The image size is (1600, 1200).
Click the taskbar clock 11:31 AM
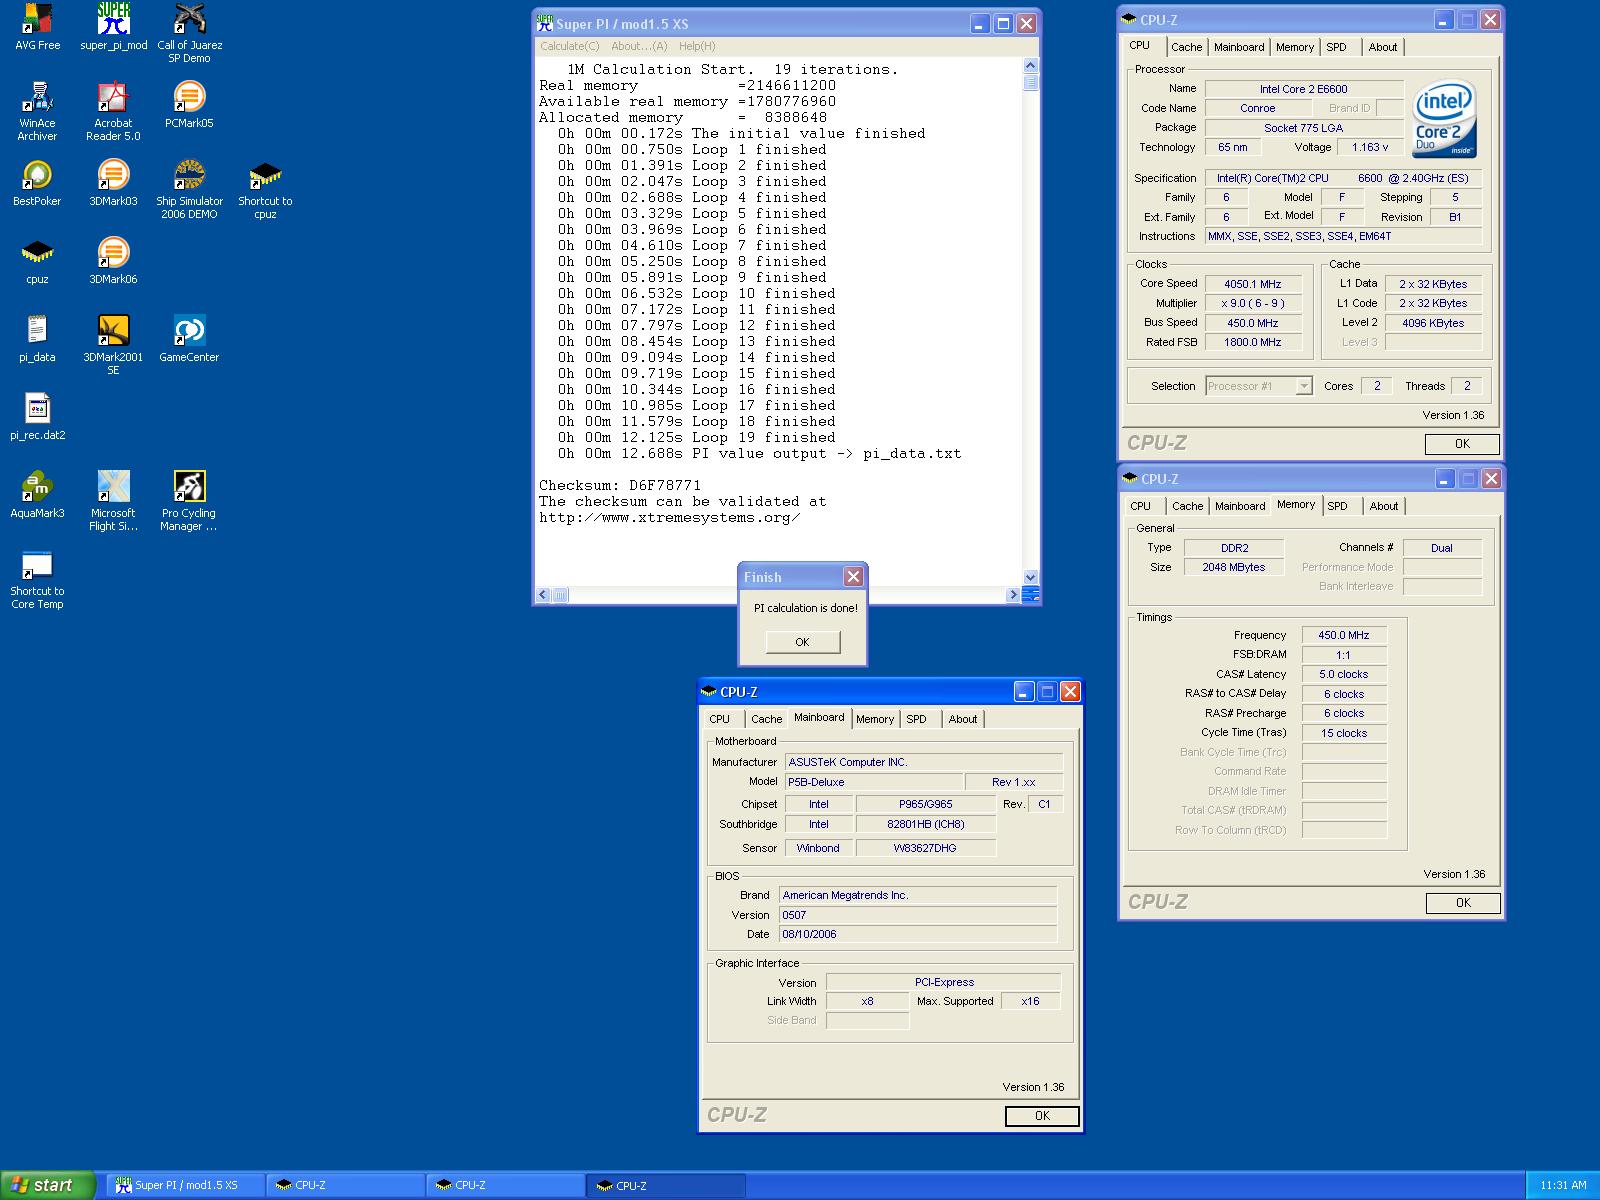pyautogui.click(x=1563, y=1186)
